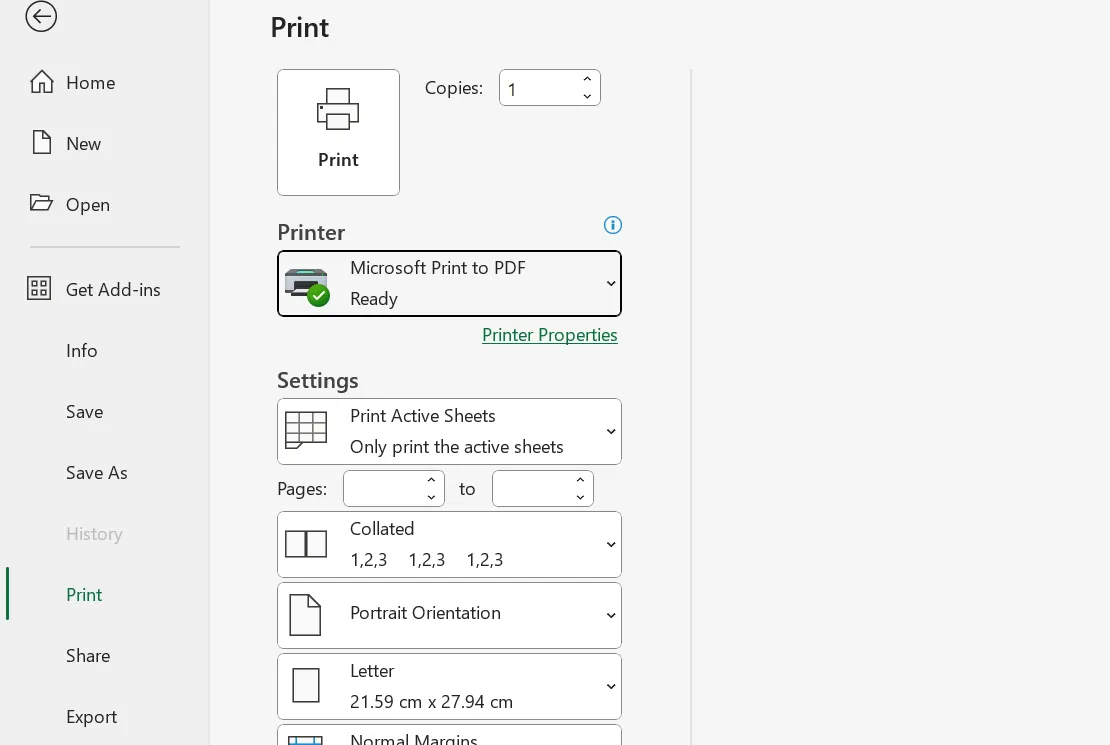Select the Home icon in the sidebar
The width and height of the screenshot is (1110, 745).
pyautogui.click(x=42, y=82)
